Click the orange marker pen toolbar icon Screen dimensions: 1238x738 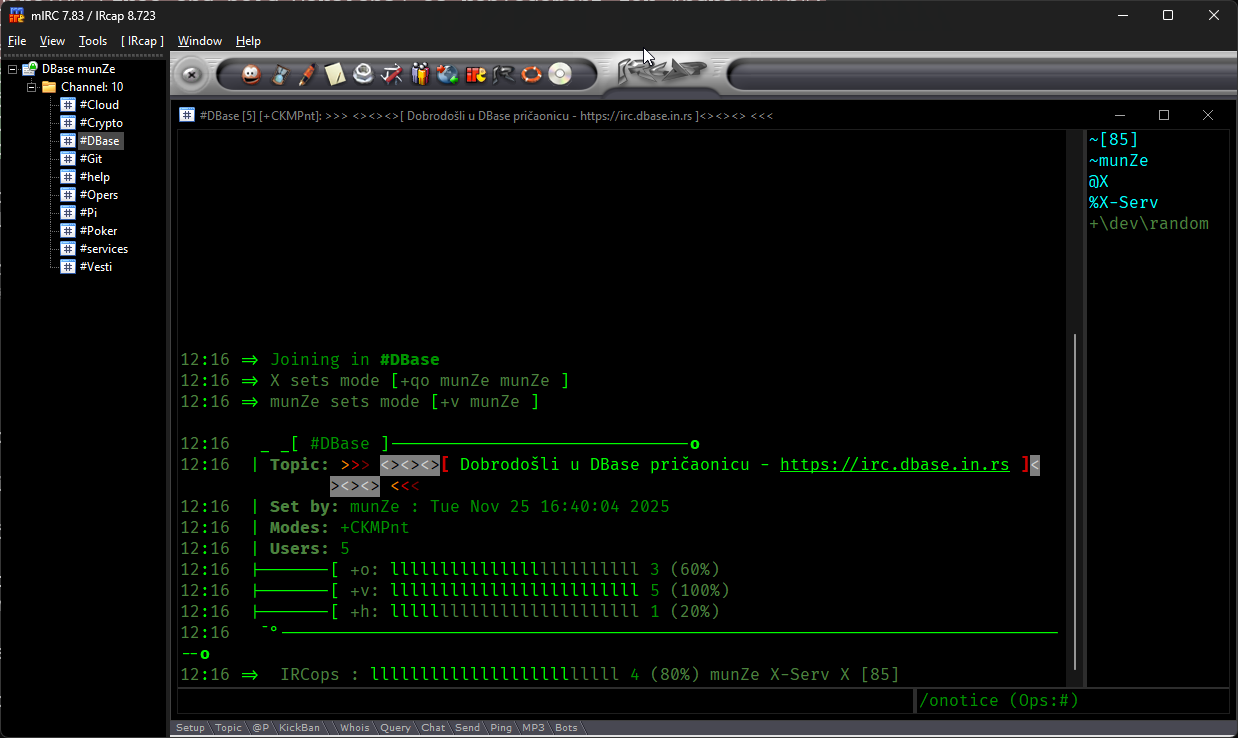point(308,73)
